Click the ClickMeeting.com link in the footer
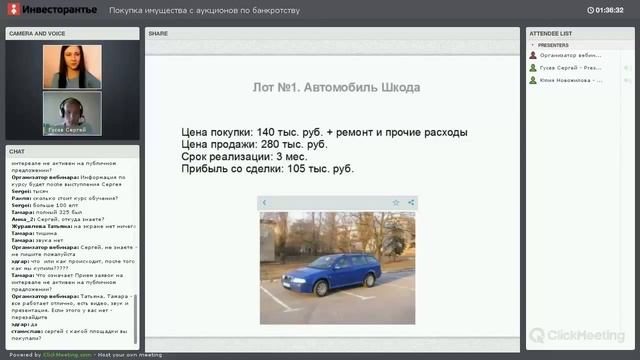 pos(67,355)
